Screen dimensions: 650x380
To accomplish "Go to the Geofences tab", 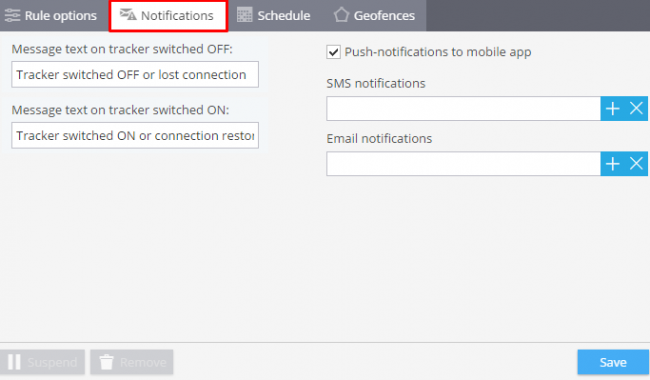I will (x=374, y=15).
